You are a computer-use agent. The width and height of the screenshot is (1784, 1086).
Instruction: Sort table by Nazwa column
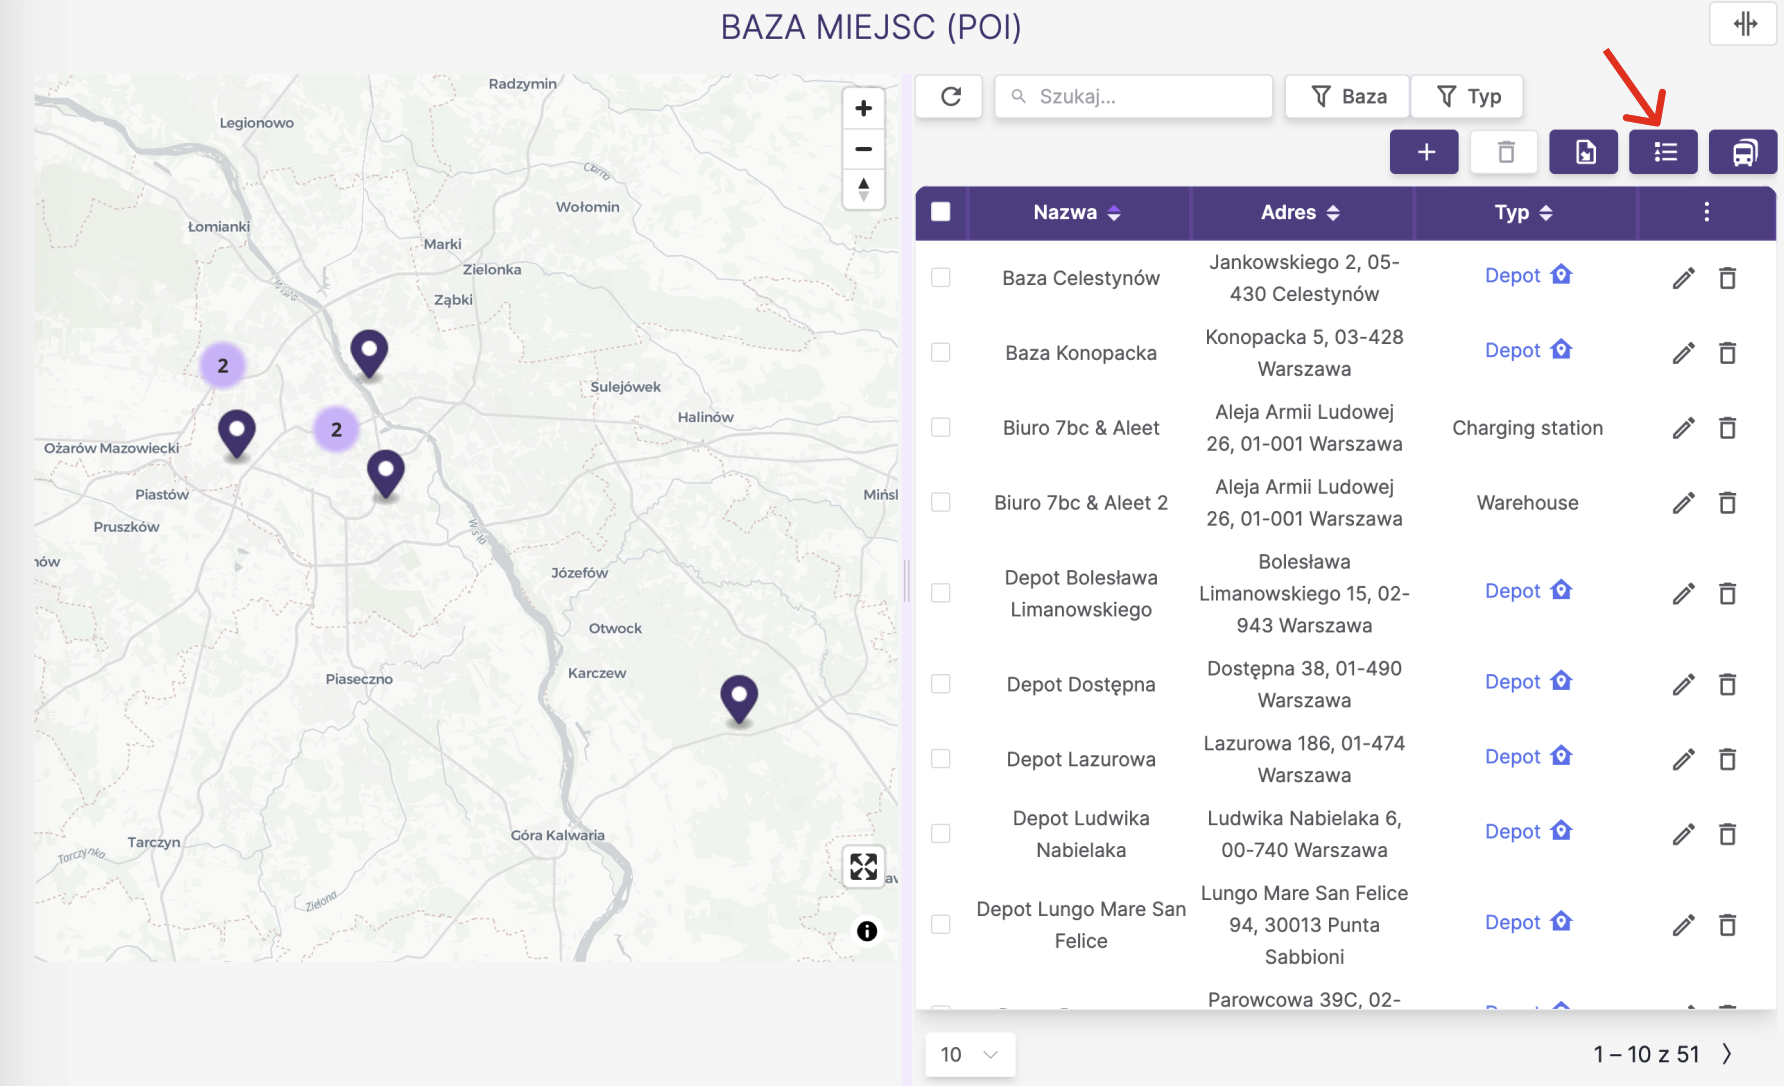pyautogui.click(x=1078, y=212)
